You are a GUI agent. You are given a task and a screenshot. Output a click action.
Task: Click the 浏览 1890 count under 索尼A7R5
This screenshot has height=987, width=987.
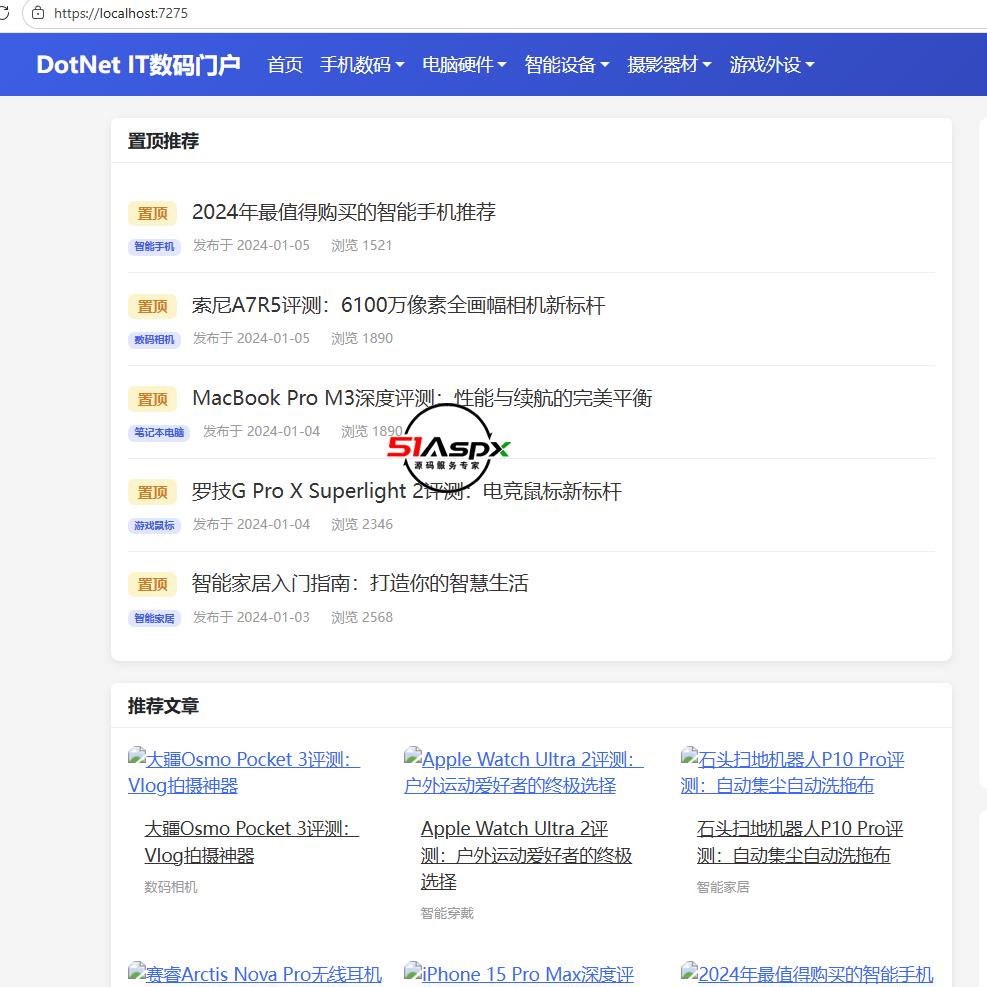pyautogui.click(x=362, y=339)
